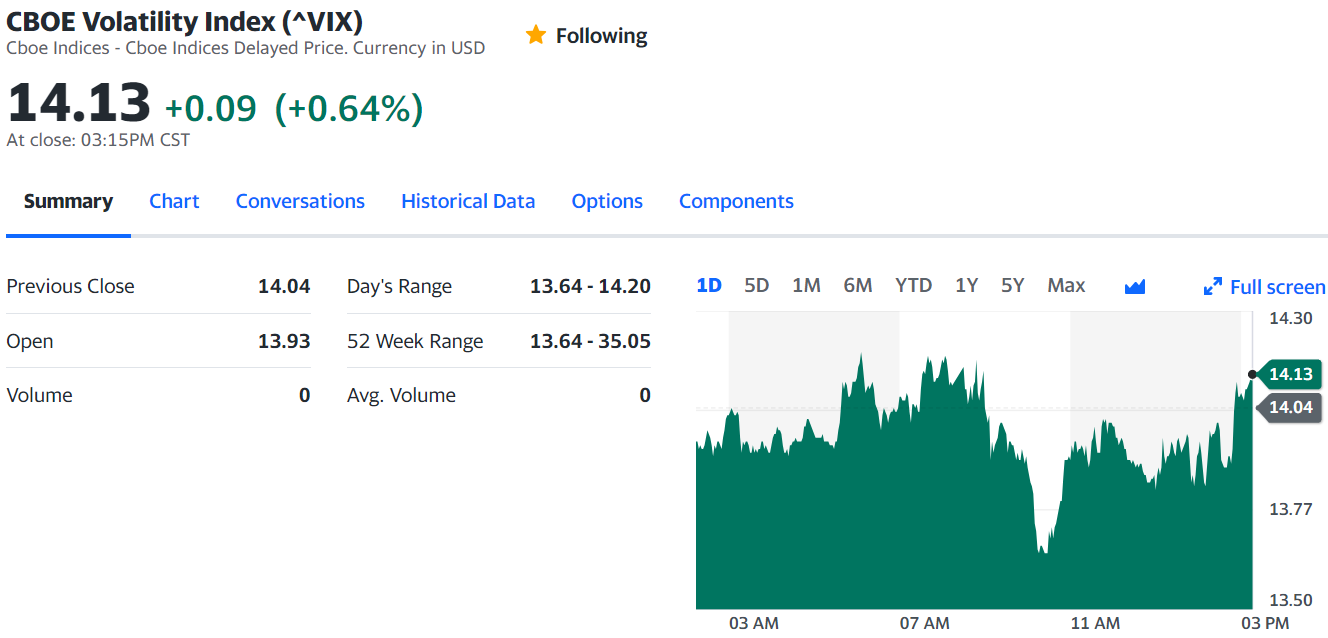
Task: Switch chart to 5D range
Action: point(757,285)
